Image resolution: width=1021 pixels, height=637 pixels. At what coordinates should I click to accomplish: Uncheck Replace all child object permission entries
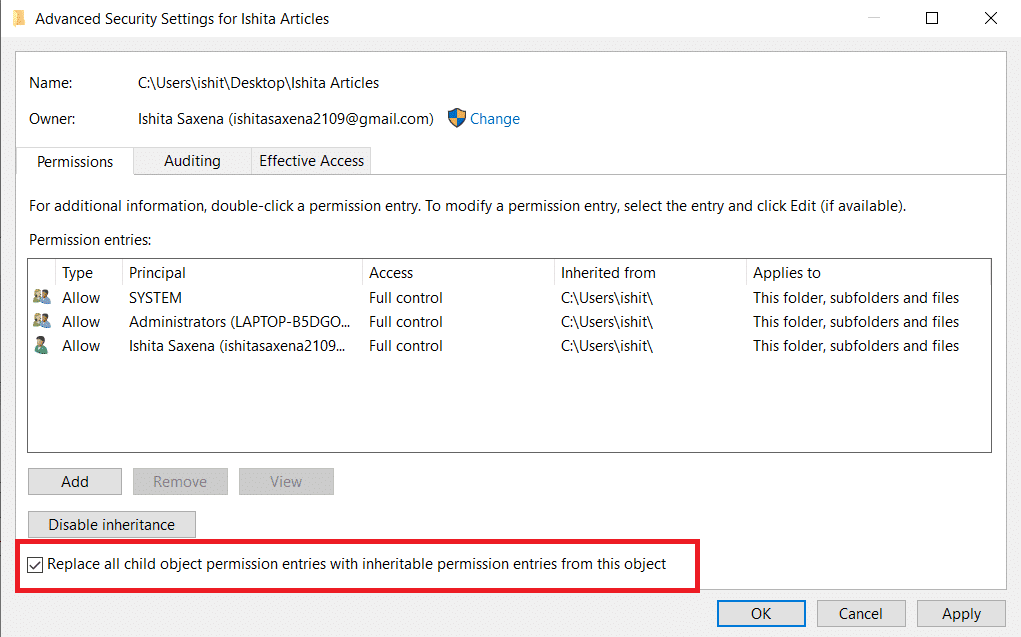35,564
